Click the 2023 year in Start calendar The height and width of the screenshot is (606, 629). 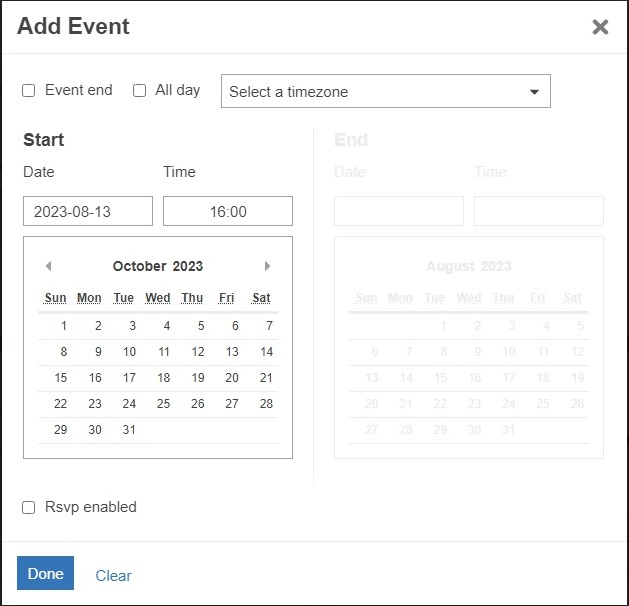tap(187, 266)
